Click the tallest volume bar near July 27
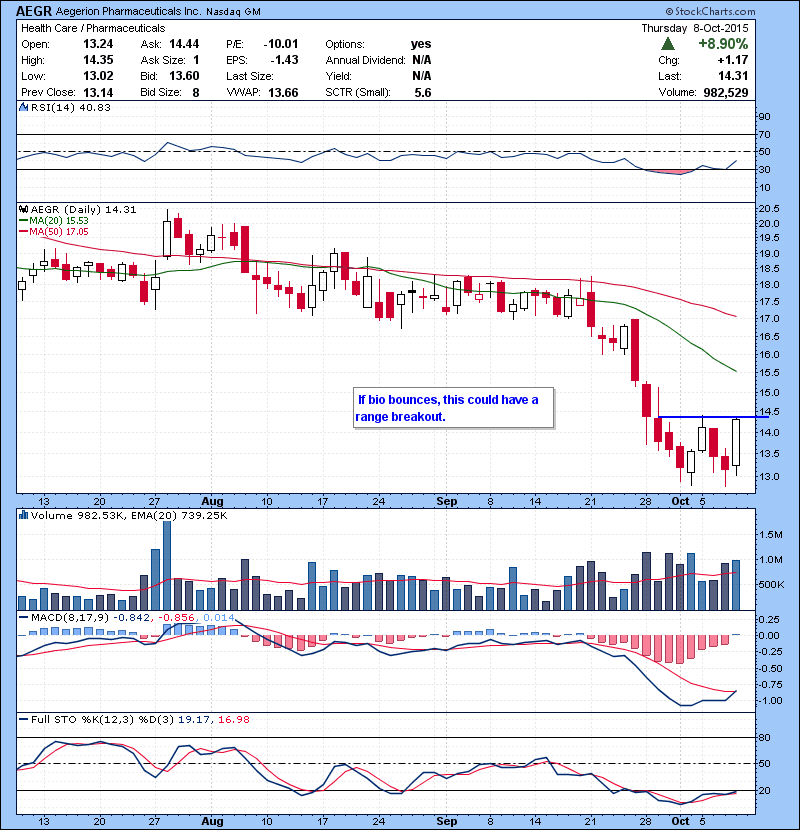 pyautogui.click(x=167, y=565)
